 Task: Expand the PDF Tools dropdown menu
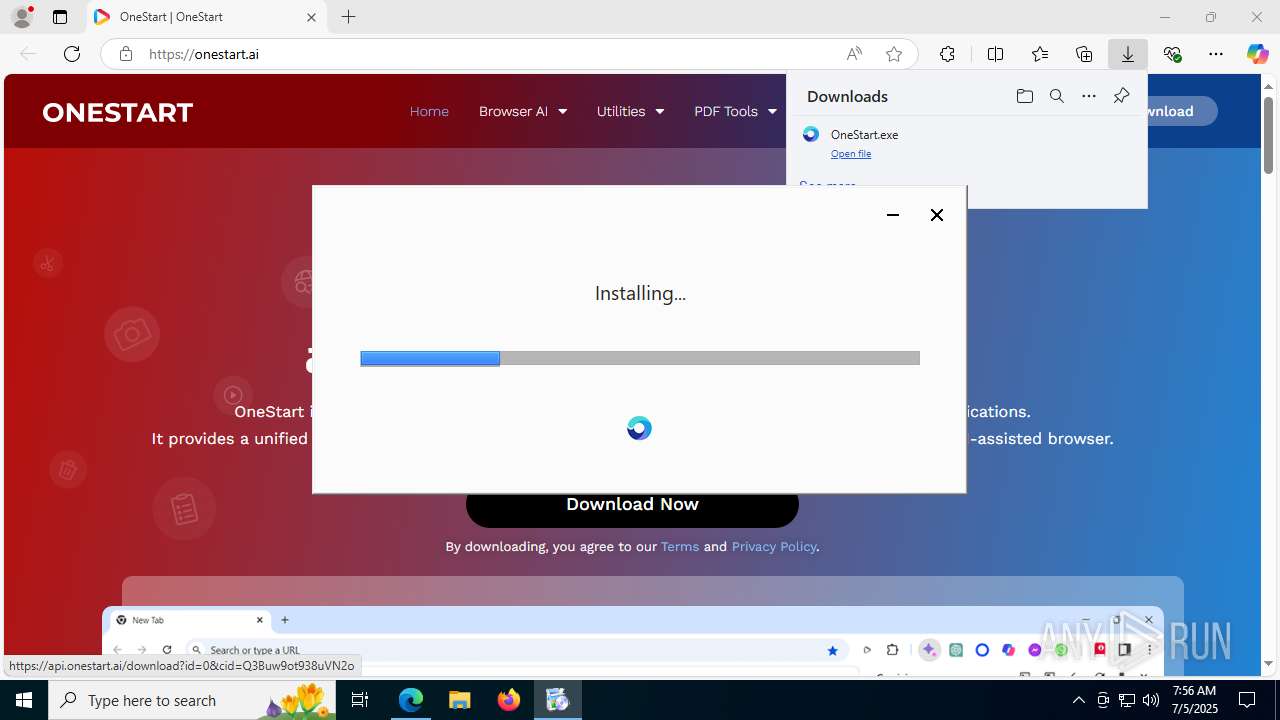735,111
